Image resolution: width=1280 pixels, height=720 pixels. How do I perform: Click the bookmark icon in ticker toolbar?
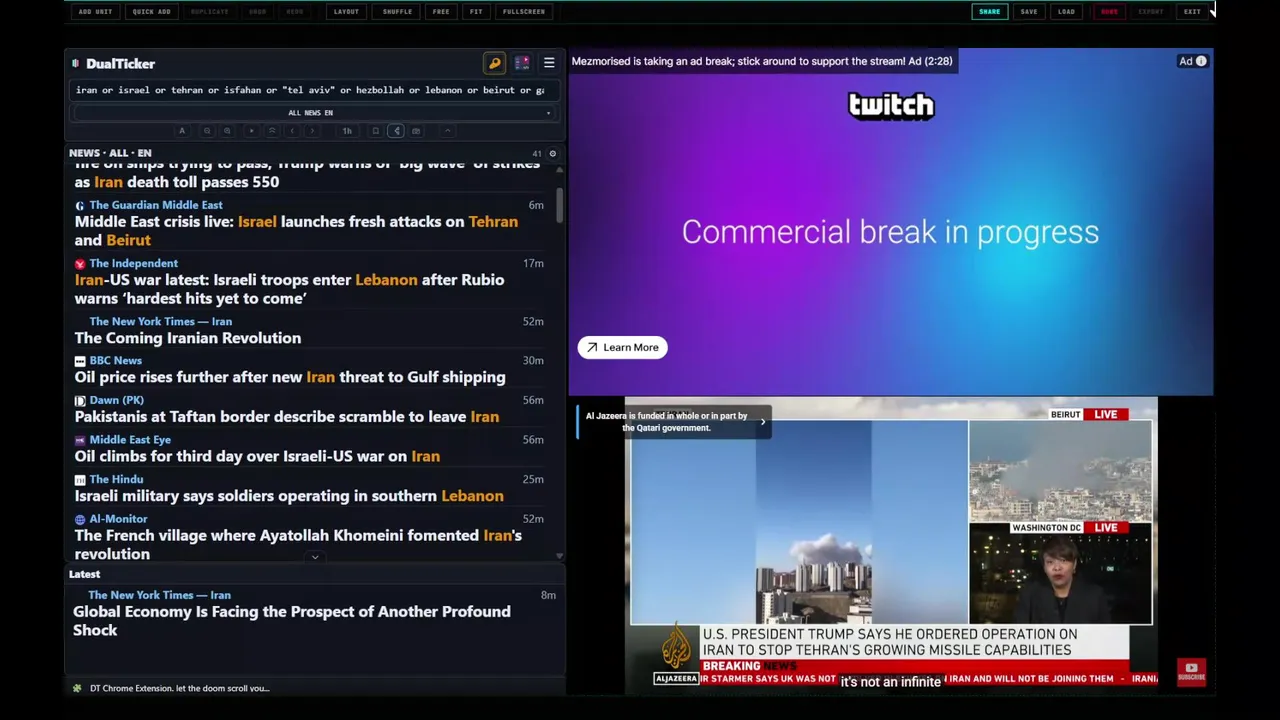point(375,131)
